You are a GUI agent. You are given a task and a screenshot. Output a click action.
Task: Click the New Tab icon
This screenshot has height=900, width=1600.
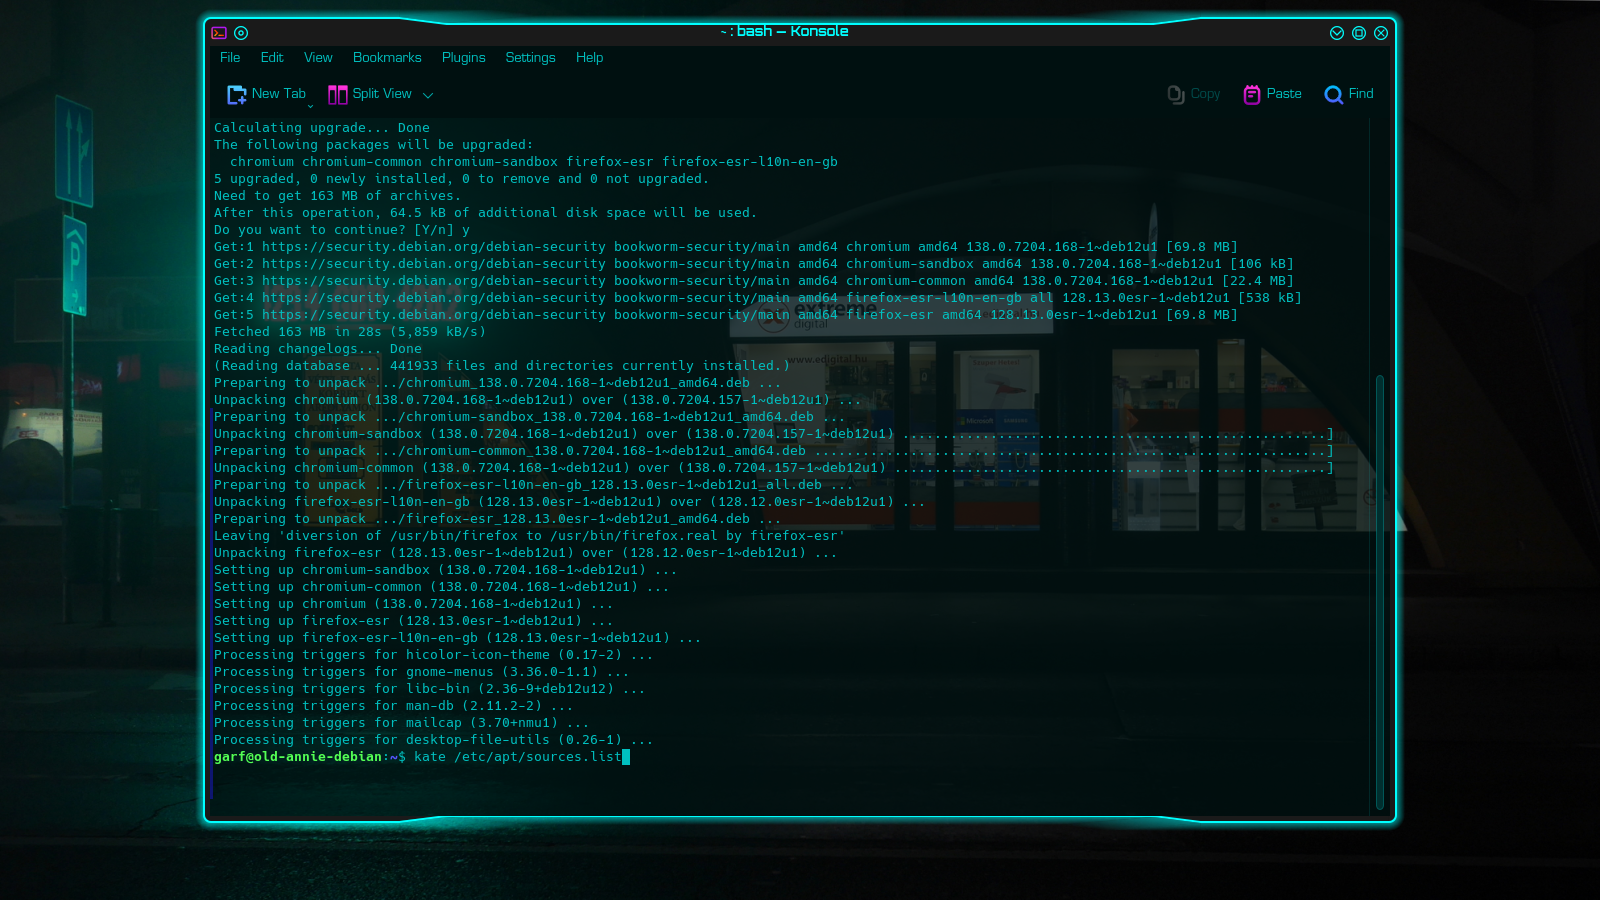(x=237, y=94)
